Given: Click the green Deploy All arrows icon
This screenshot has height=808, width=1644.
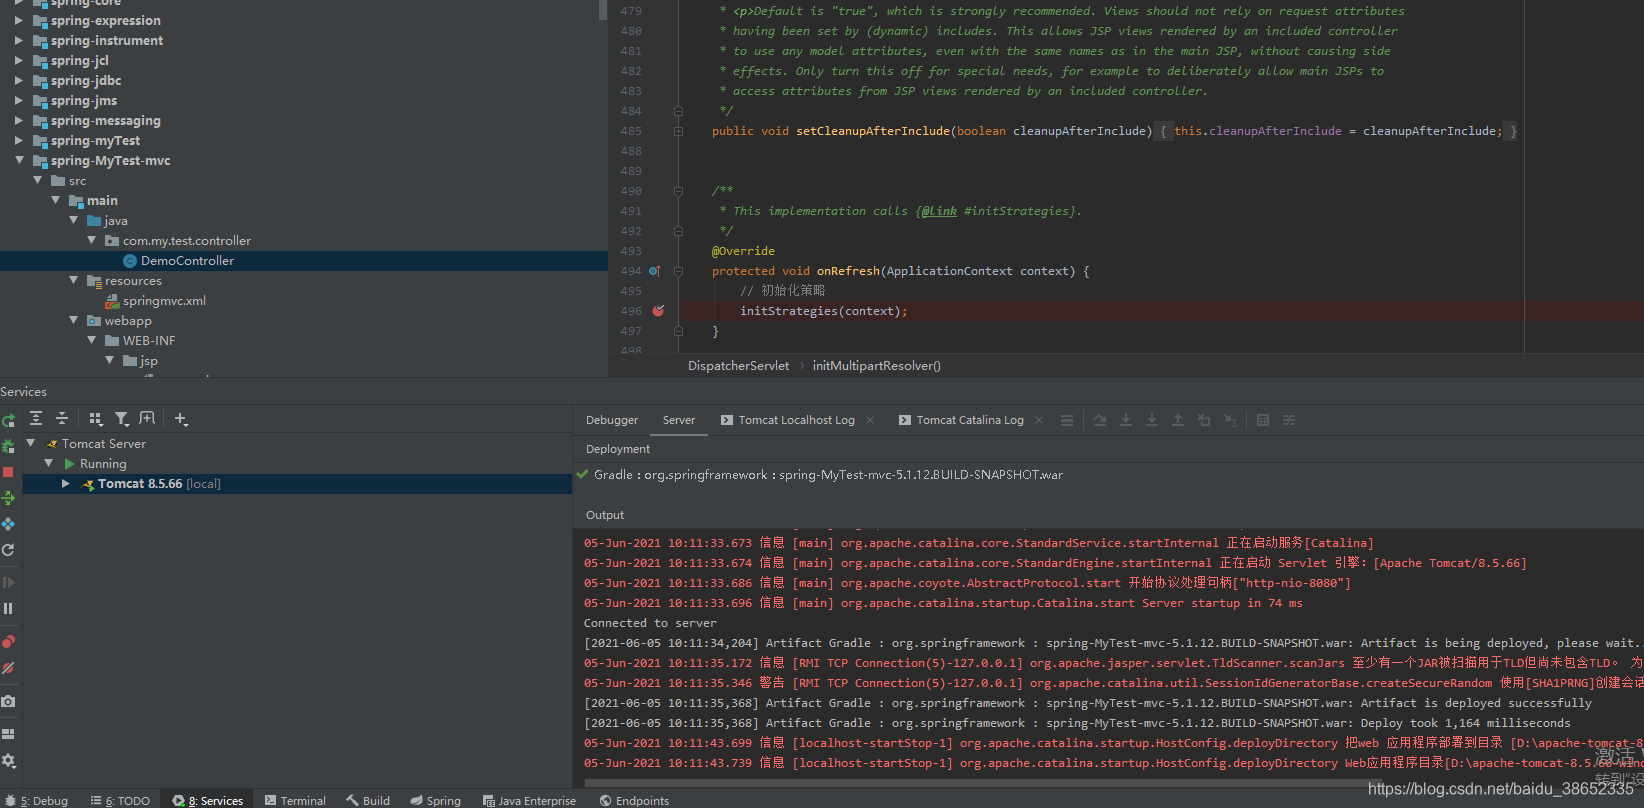Looking at the screenshot, I should coord(8,498).
